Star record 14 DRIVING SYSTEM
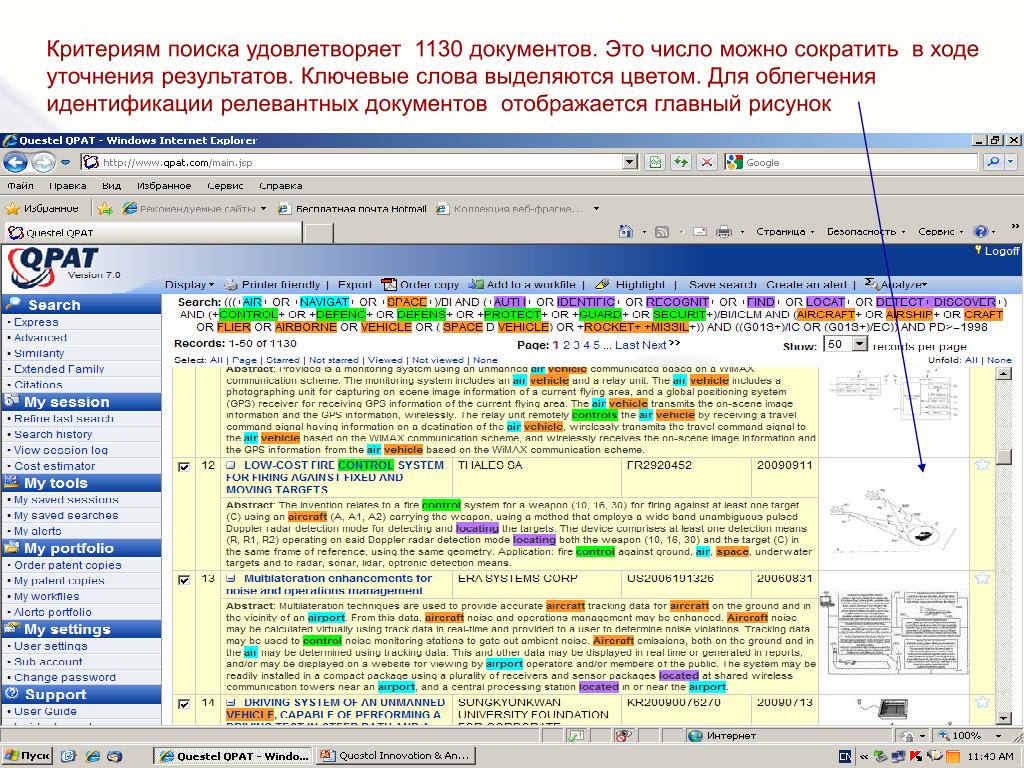 [982, 702]
